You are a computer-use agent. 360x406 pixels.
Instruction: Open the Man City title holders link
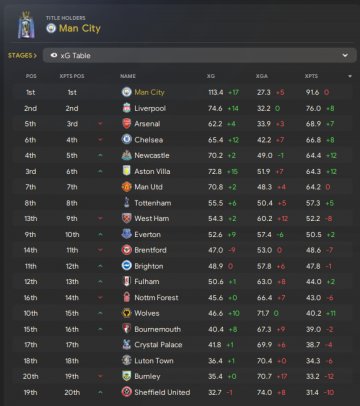(x=80, y=29)
